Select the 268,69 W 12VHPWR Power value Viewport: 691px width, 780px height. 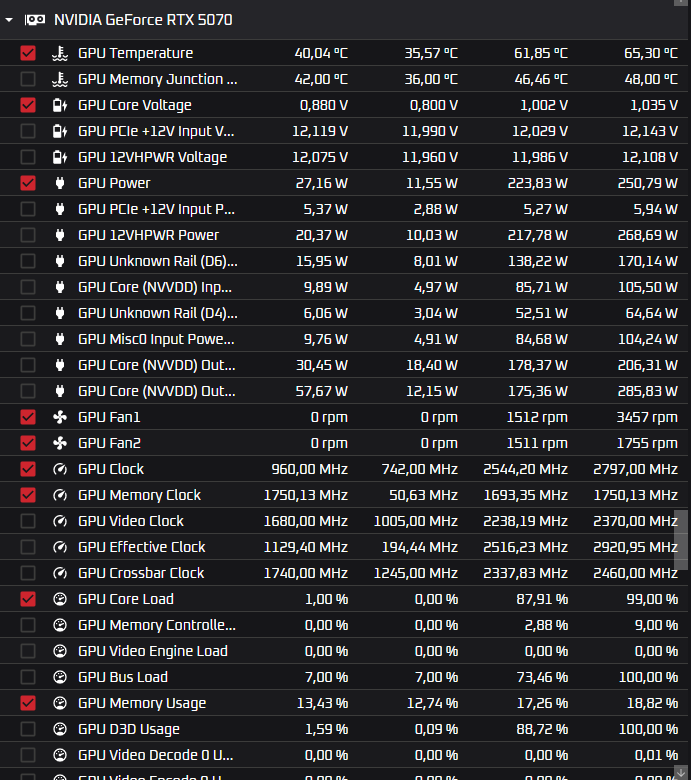pos(648,235)
